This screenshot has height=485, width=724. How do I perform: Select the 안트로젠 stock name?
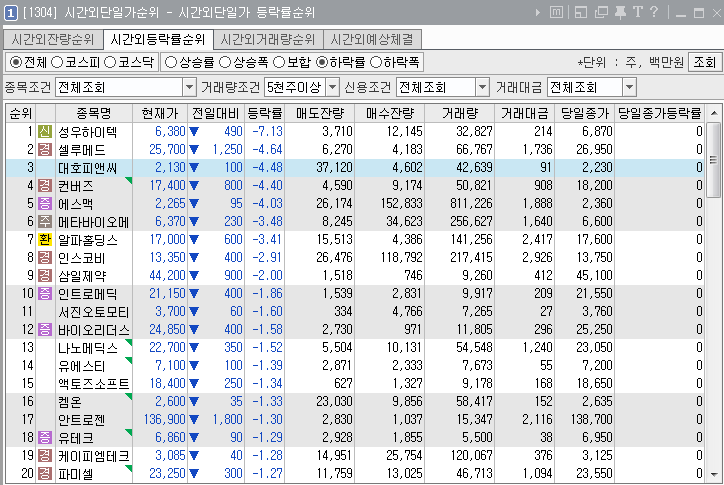point(81,420)
